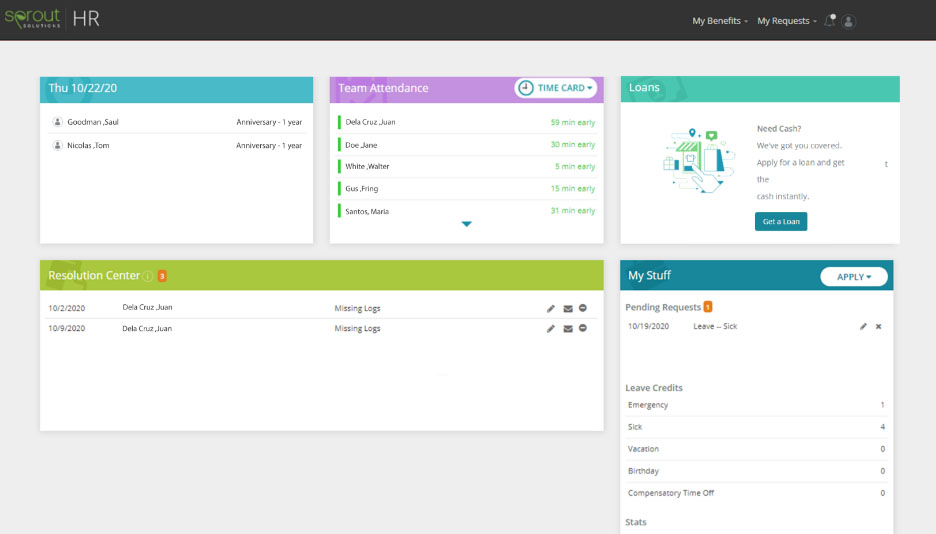Viewport: 936px width, 534px height.
Task: Open the TIME CARD dropdown
Action: 555,88
